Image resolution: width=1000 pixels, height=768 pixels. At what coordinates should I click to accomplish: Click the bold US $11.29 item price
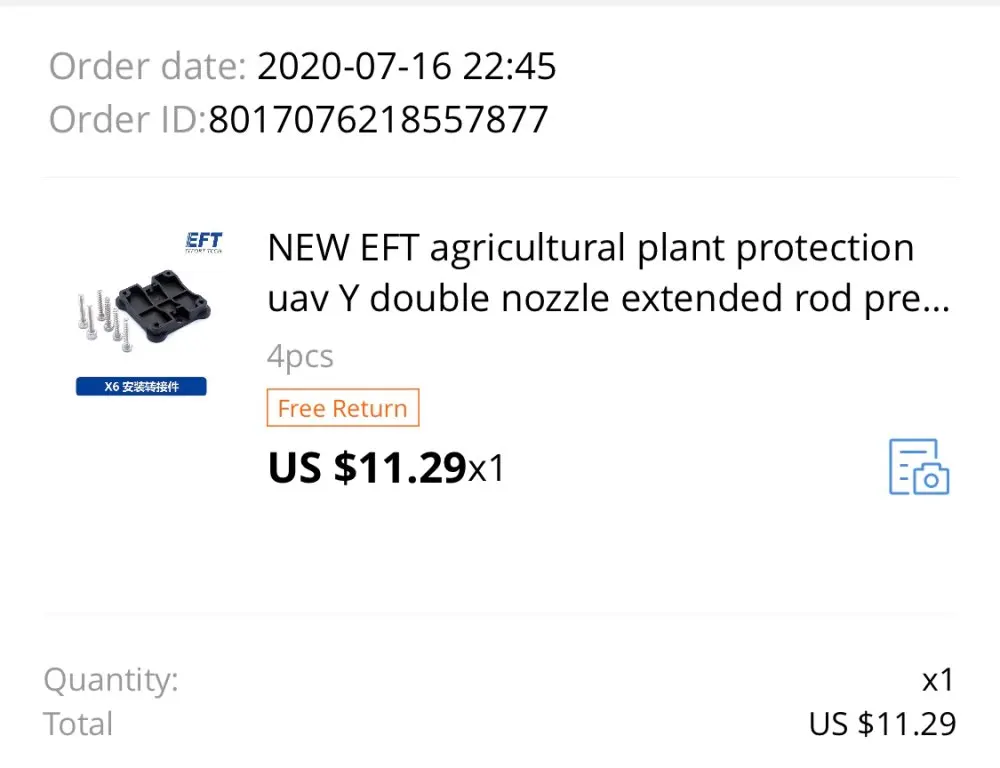pos(367,467)
